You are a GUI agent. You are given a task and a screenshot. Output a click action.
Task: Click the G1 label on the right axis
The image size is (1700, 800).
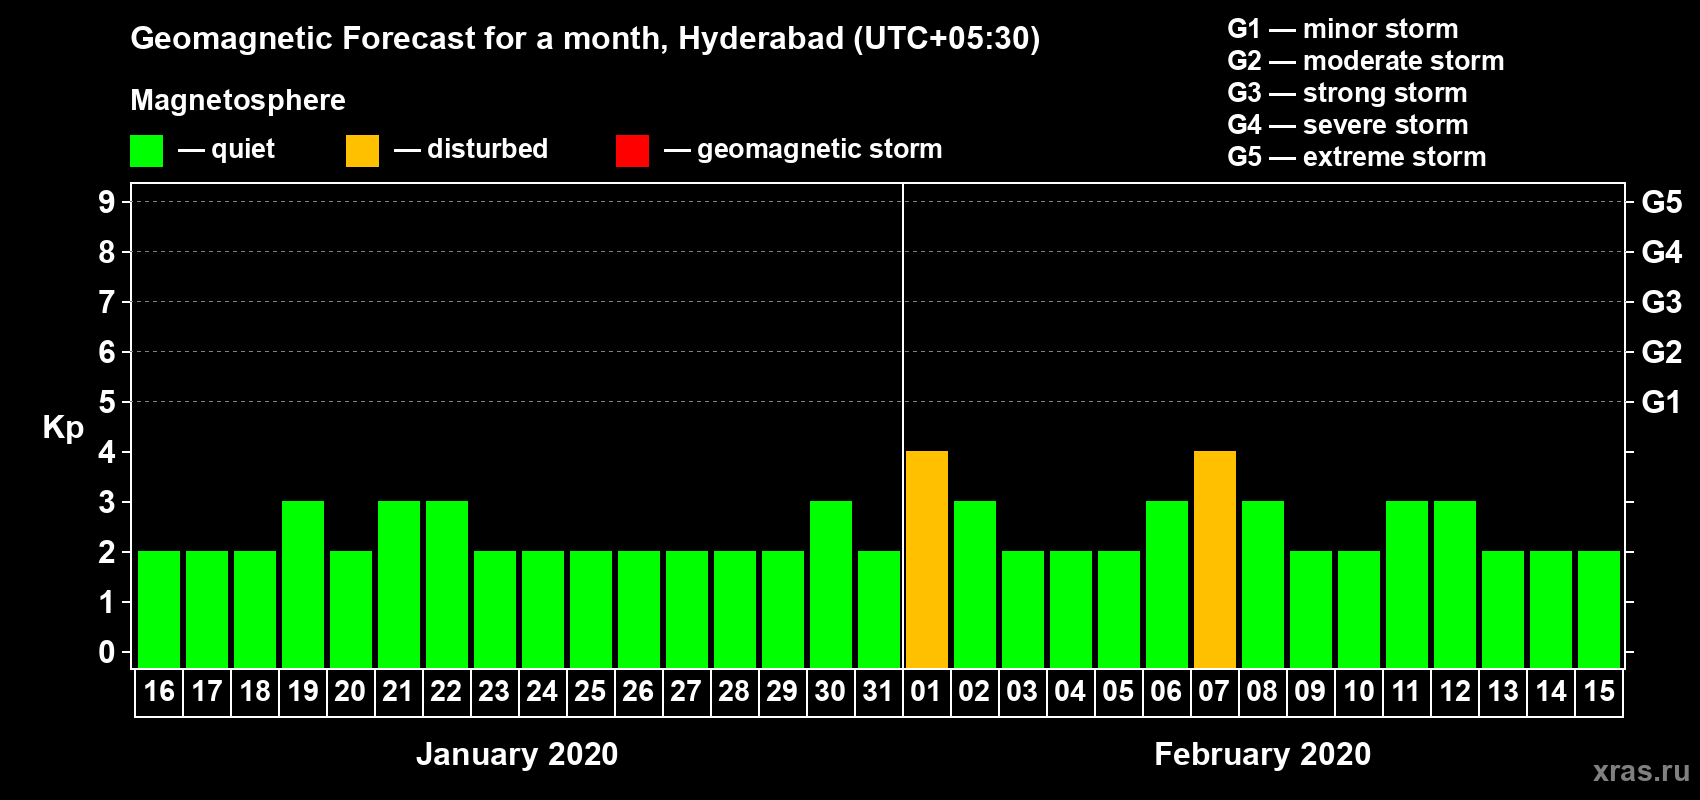pyautogui.click(x=1662, y=402)
